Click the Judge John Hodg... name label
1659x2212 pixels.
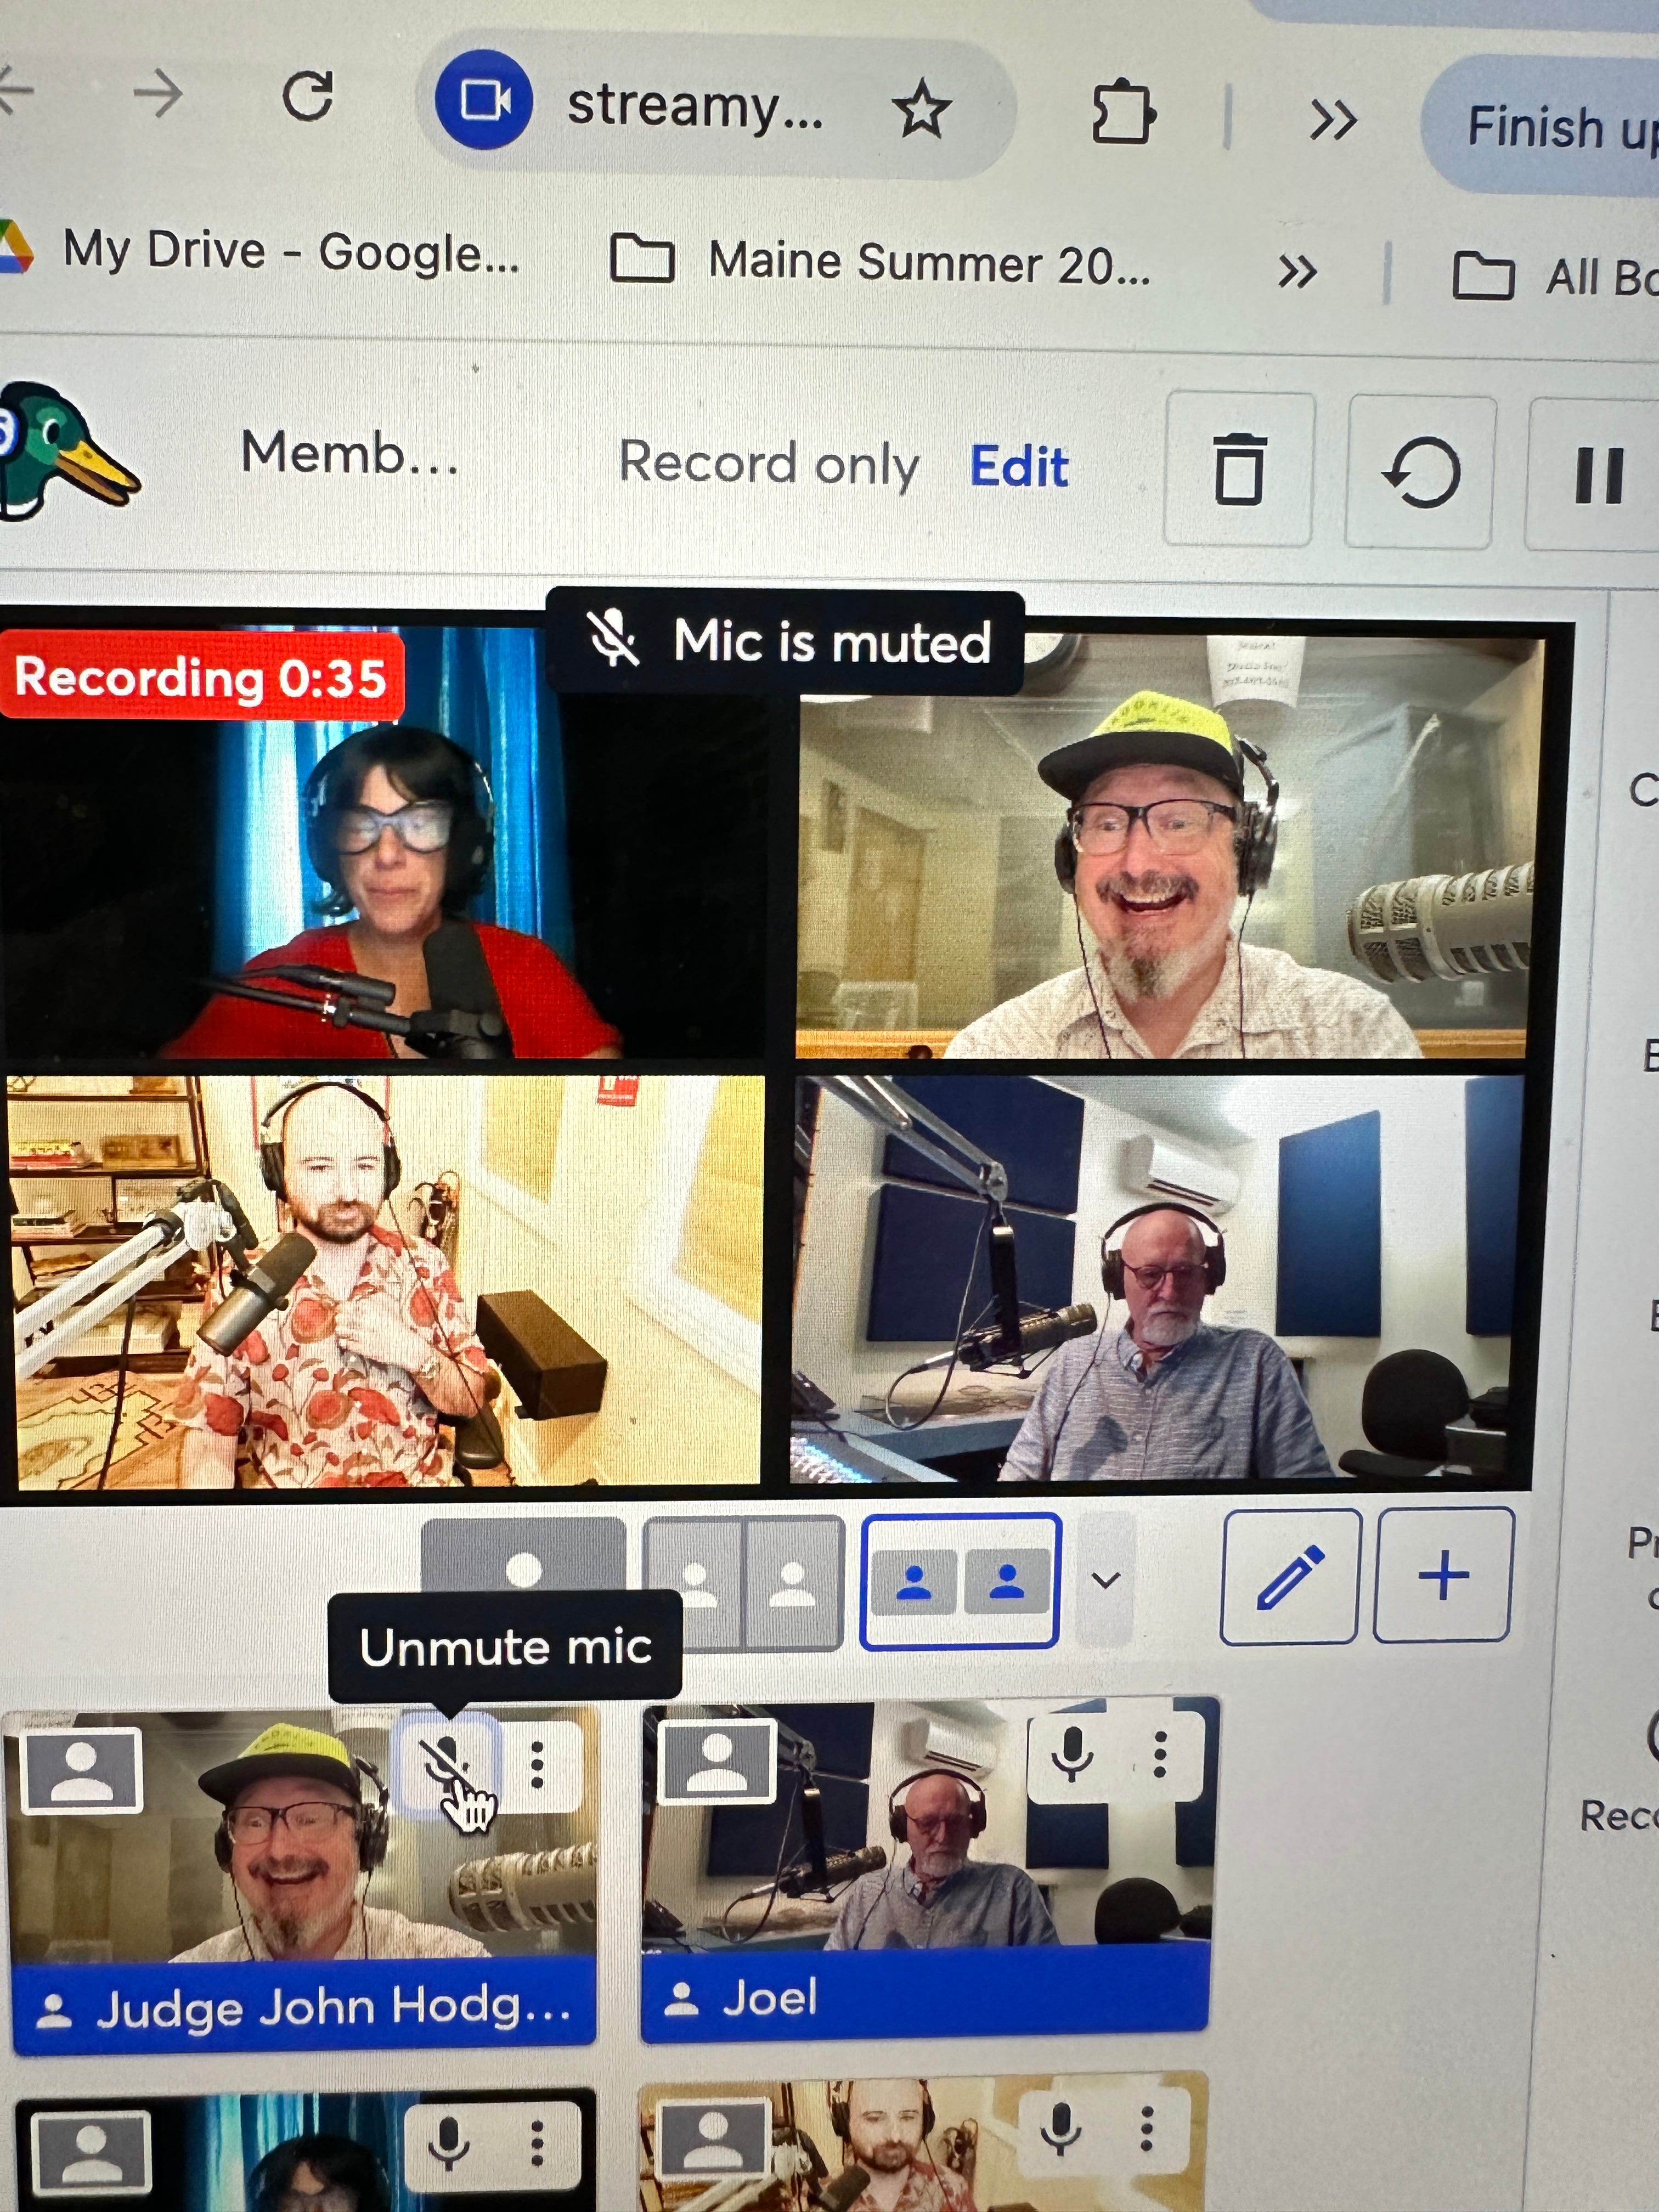click(x=304, y=2007)
